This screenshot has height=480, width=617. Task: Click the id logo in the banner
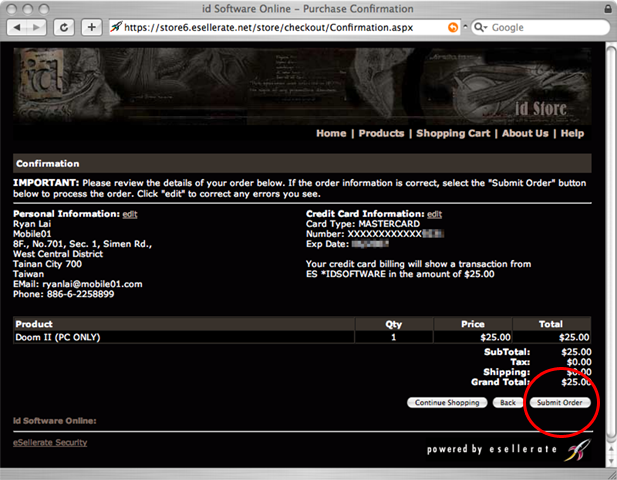pos(42,74)
